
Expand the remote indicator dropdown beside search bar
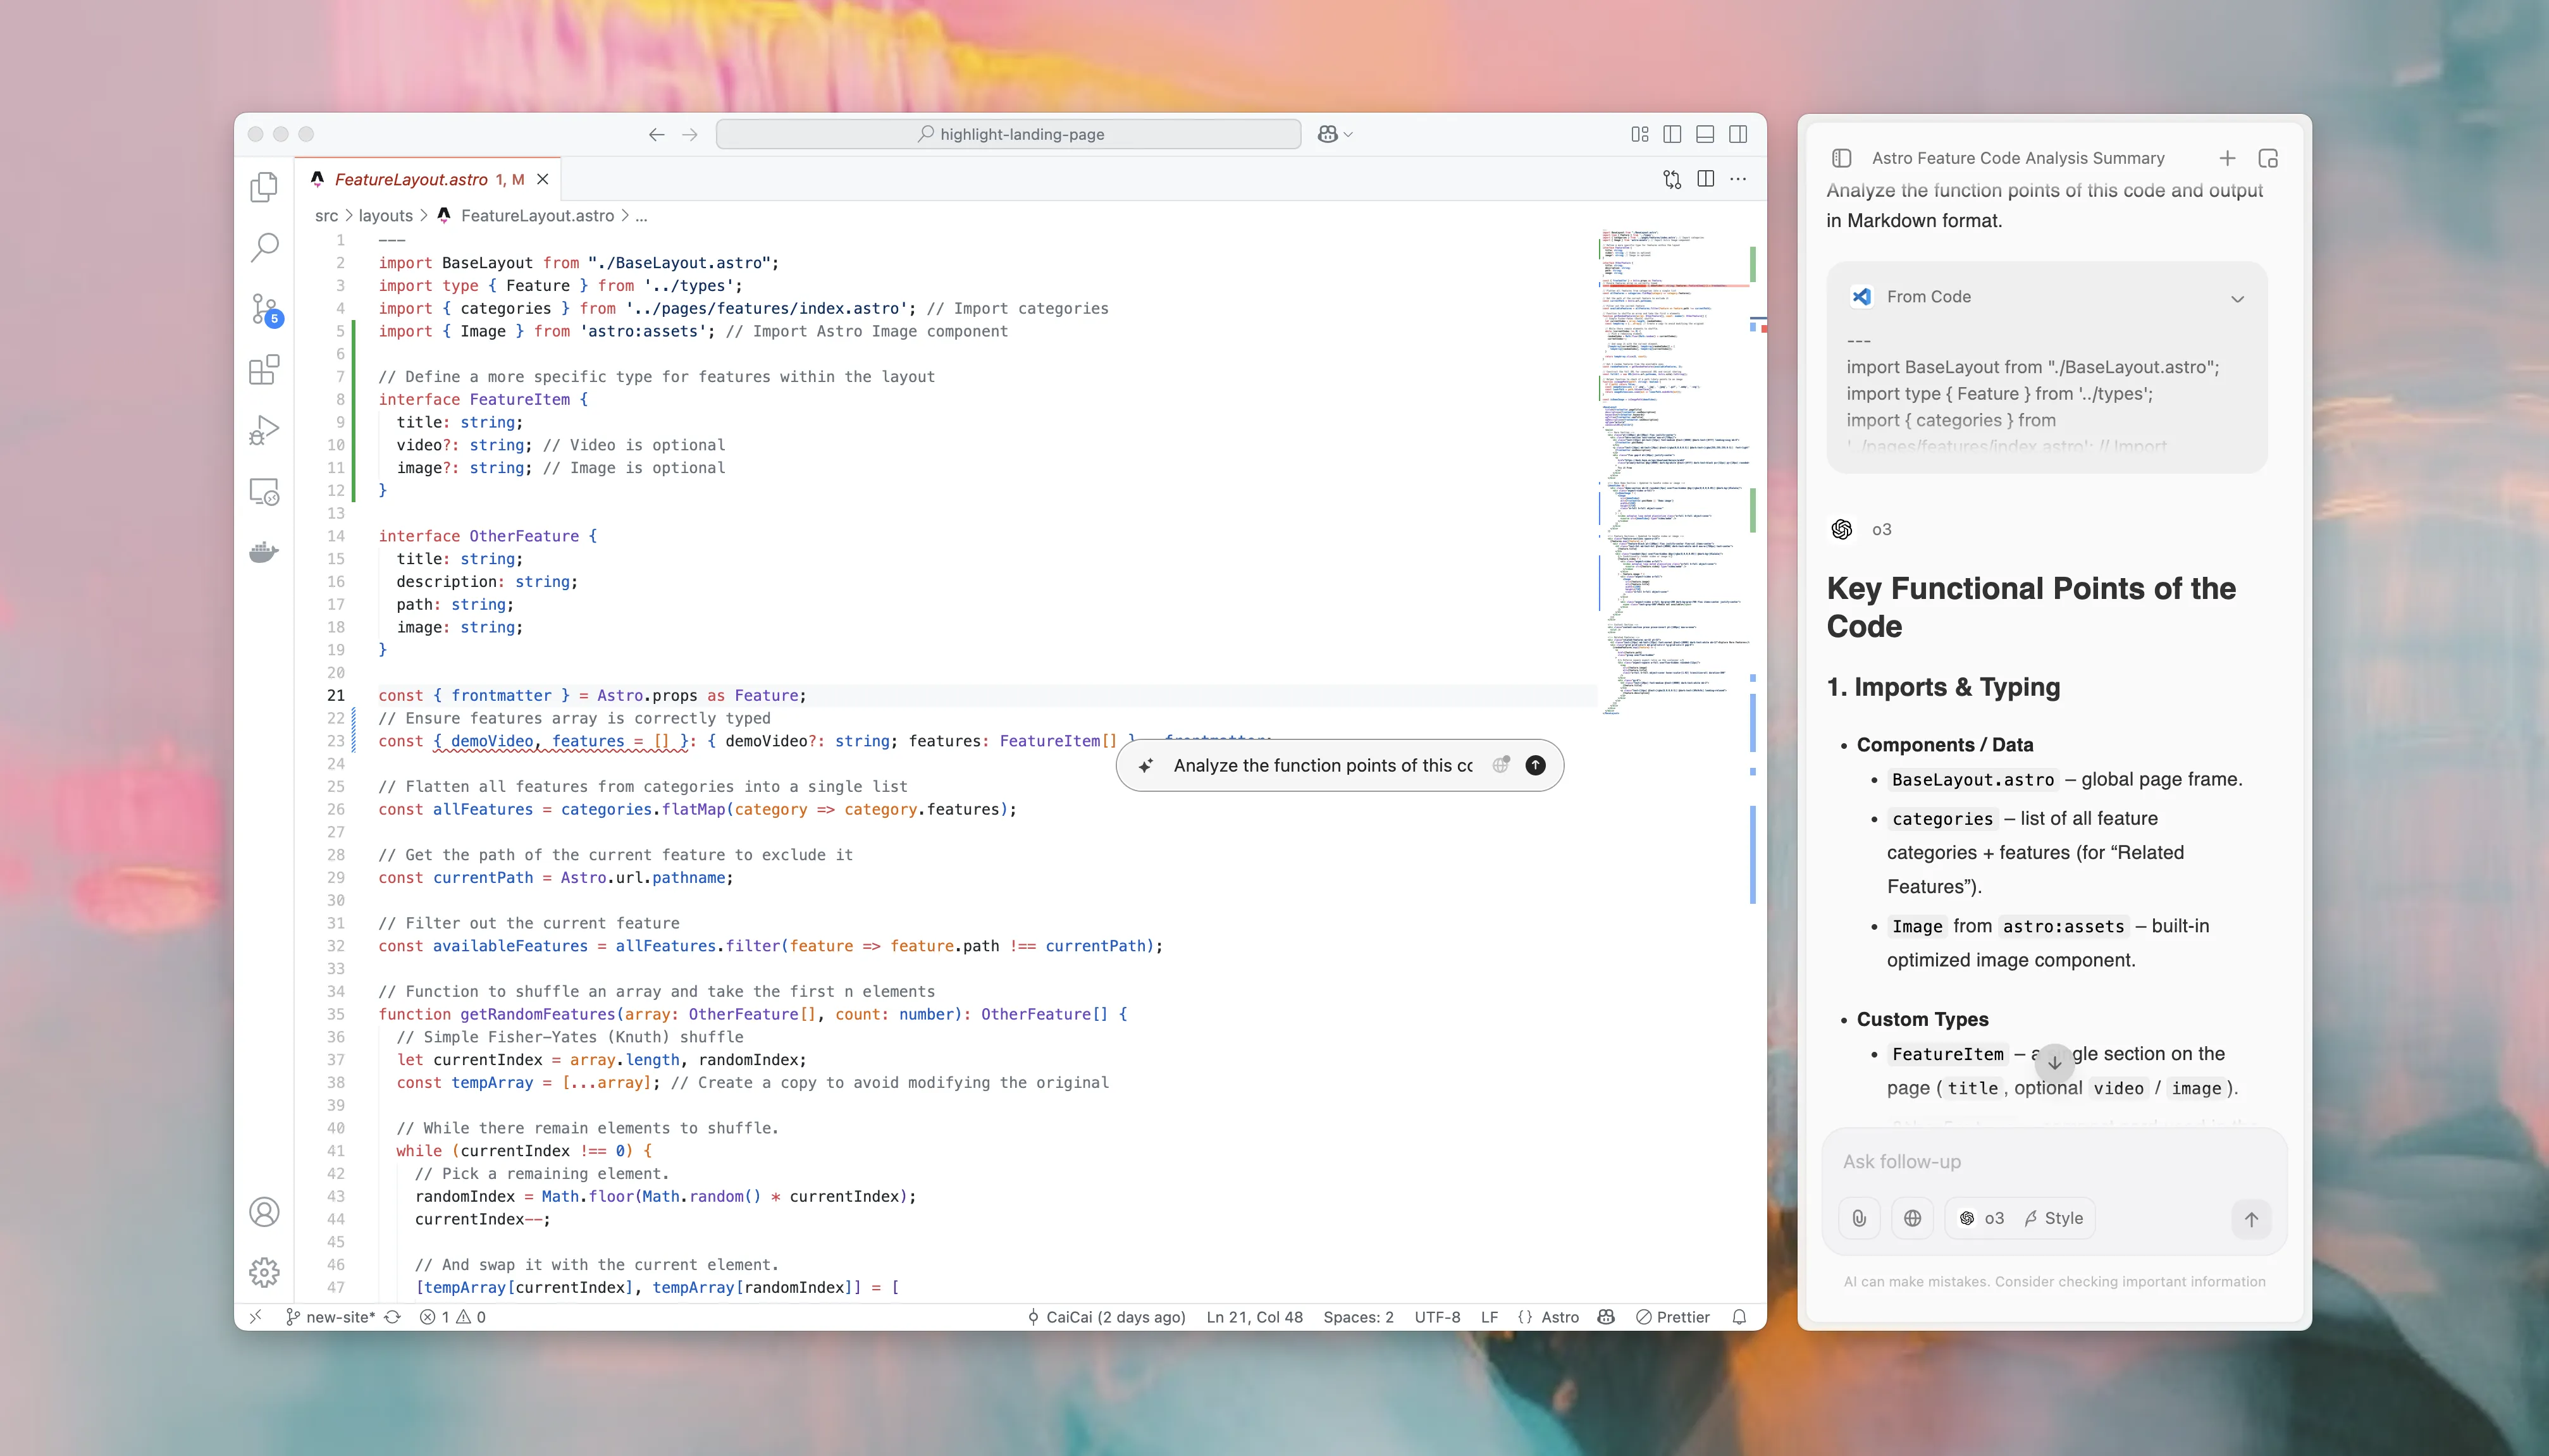(x=1335, y=133)
